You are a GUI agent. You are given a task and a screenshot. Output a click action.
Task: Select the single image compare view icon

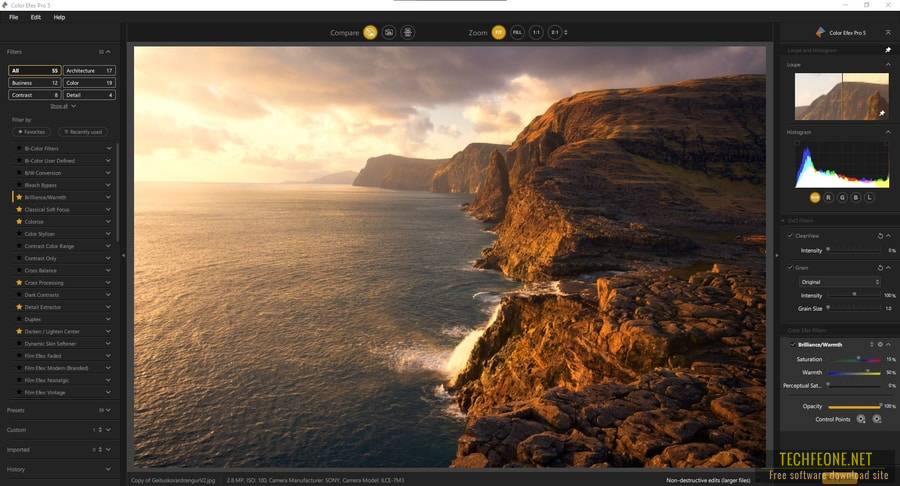[370, 33]
